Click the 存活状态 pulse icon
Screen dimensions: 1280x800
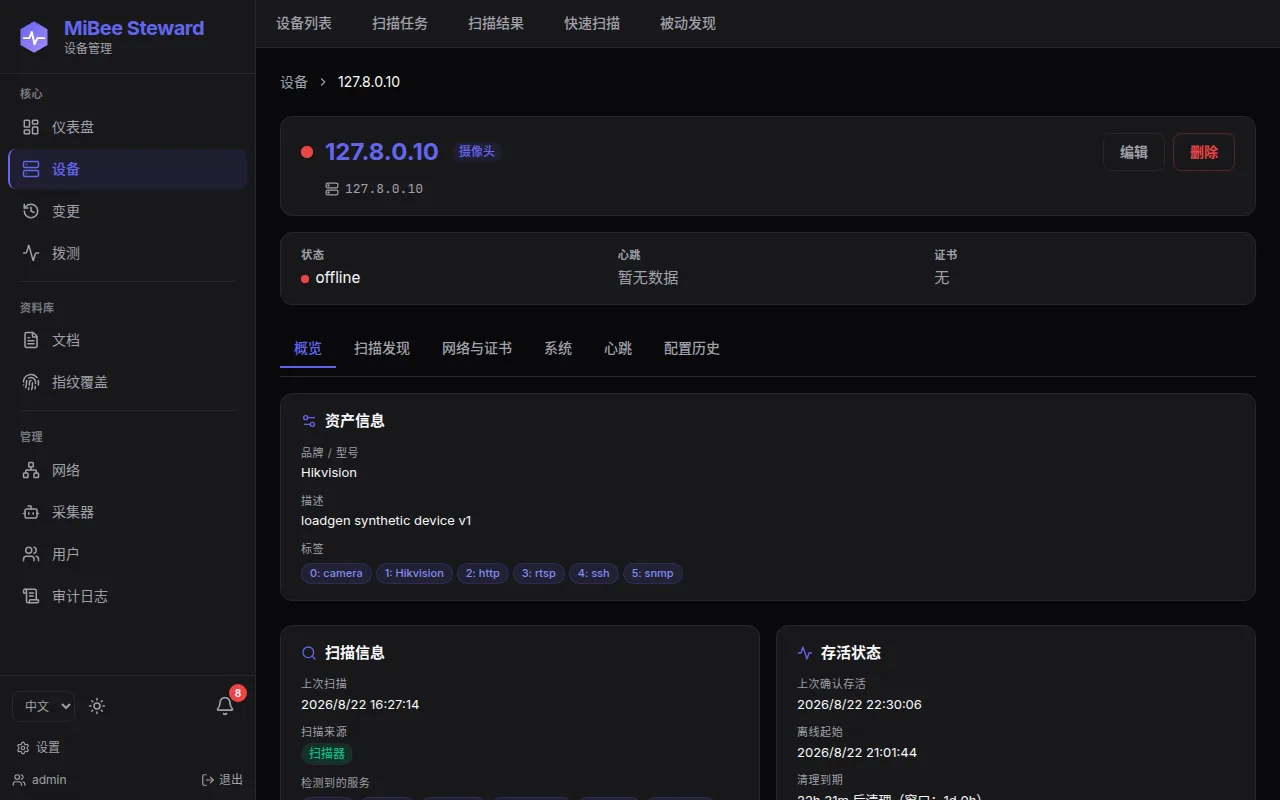805,653
